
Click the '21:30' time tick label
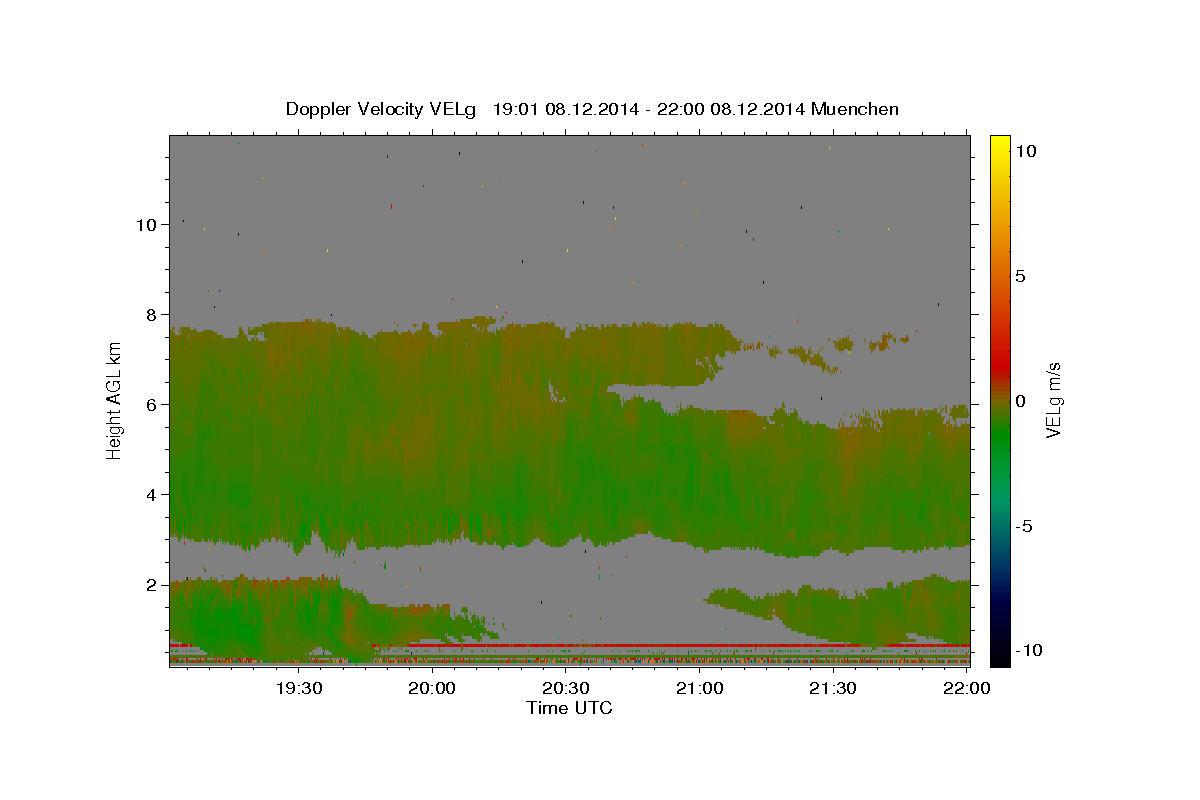833,689
